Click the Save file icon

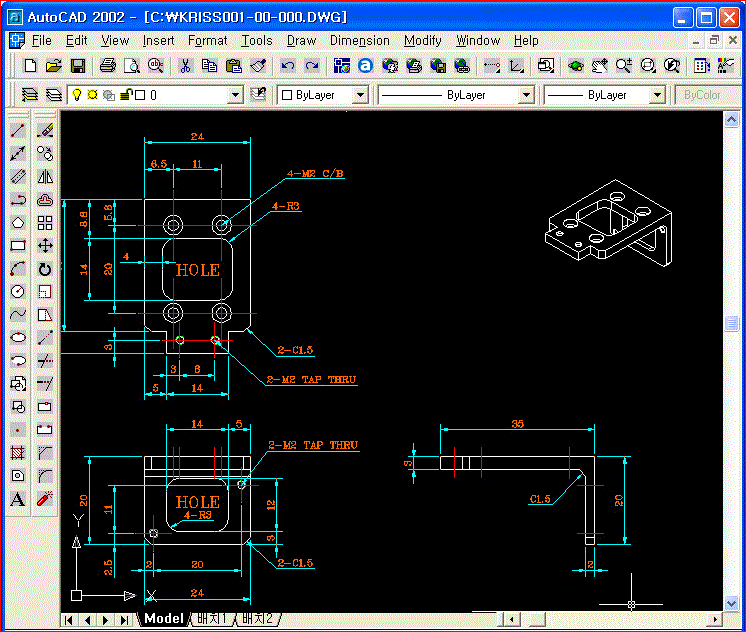(x=77, y=66)
